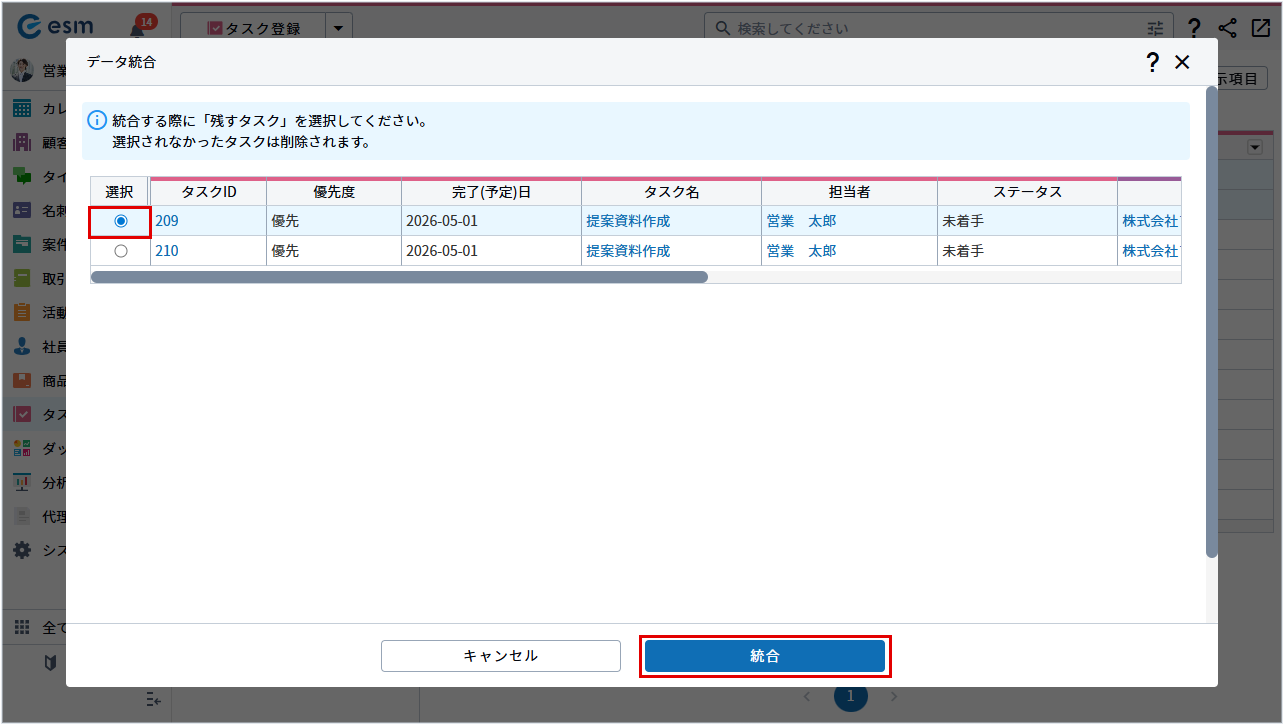Click the calendar icon in sidebar
Viewport: 1284px width, 725px height.
click(x=22, y=108)
